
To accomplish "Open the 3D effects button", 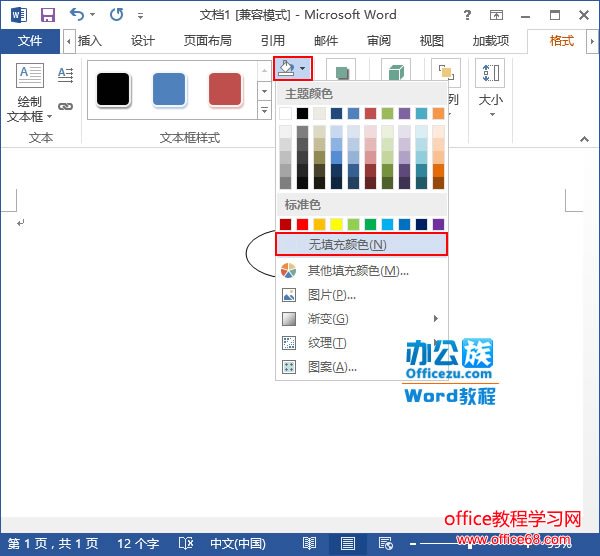I will [396, 72].
